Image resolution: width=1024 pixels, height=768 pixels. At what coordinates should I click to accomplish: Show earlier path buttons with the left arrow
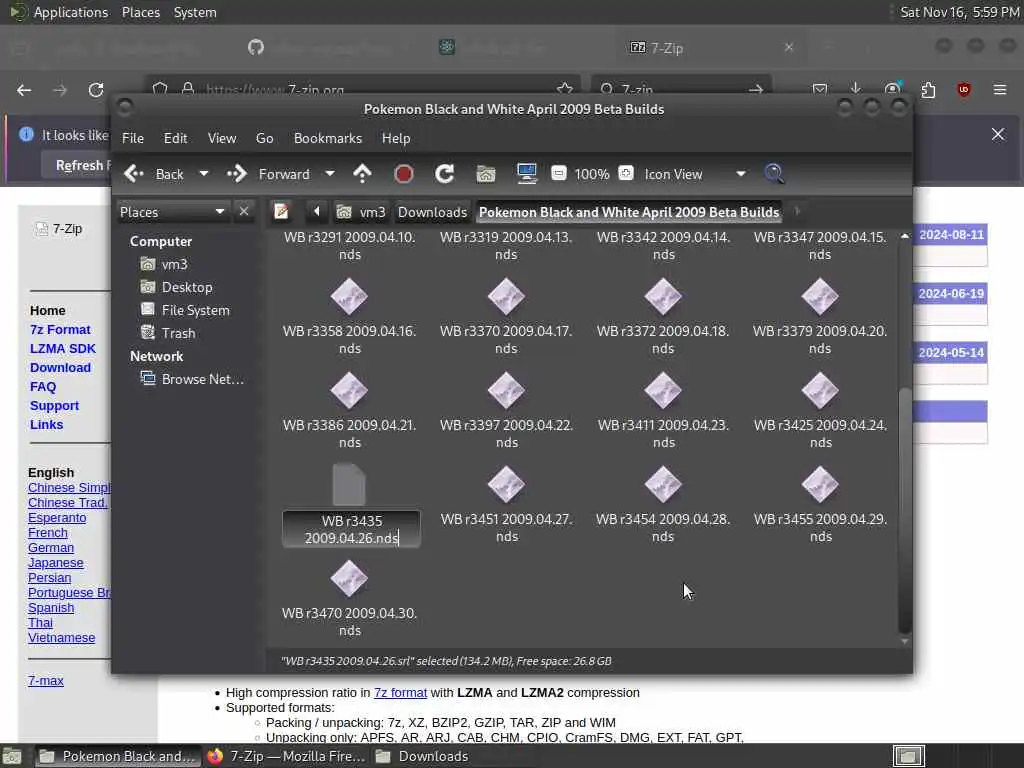click(317, 212)
